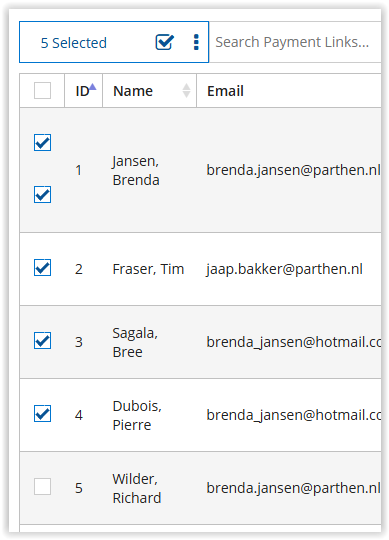Deselect the Fraser, Tim row checkbox
Viewport: 389px width, 540px height.
tap(42, 268)
